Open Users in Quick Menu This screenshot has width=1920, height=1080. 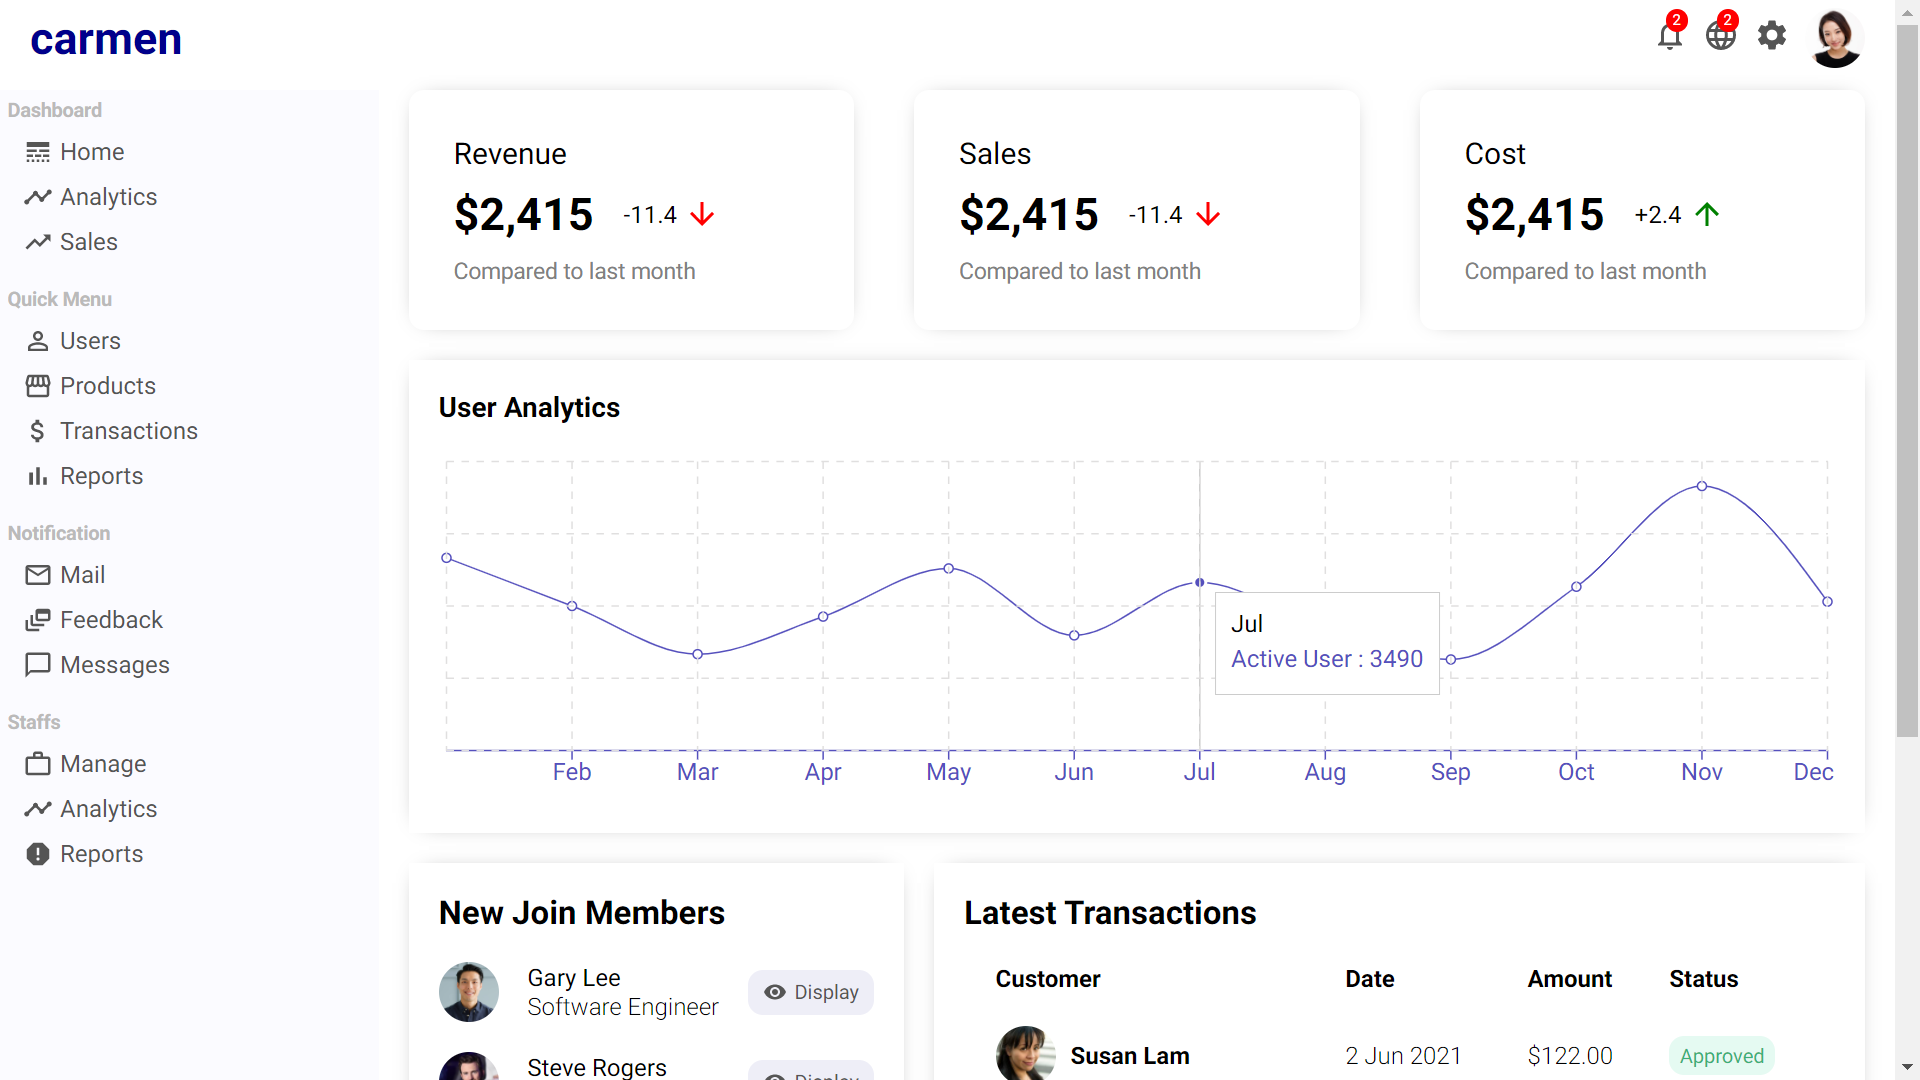[x=90, y=341]
